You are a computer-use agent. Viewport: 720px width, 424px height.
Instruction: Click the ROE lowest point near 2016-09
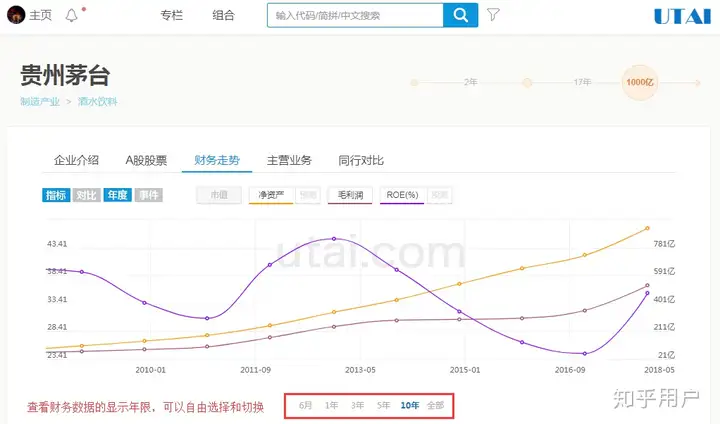(585, 354)
